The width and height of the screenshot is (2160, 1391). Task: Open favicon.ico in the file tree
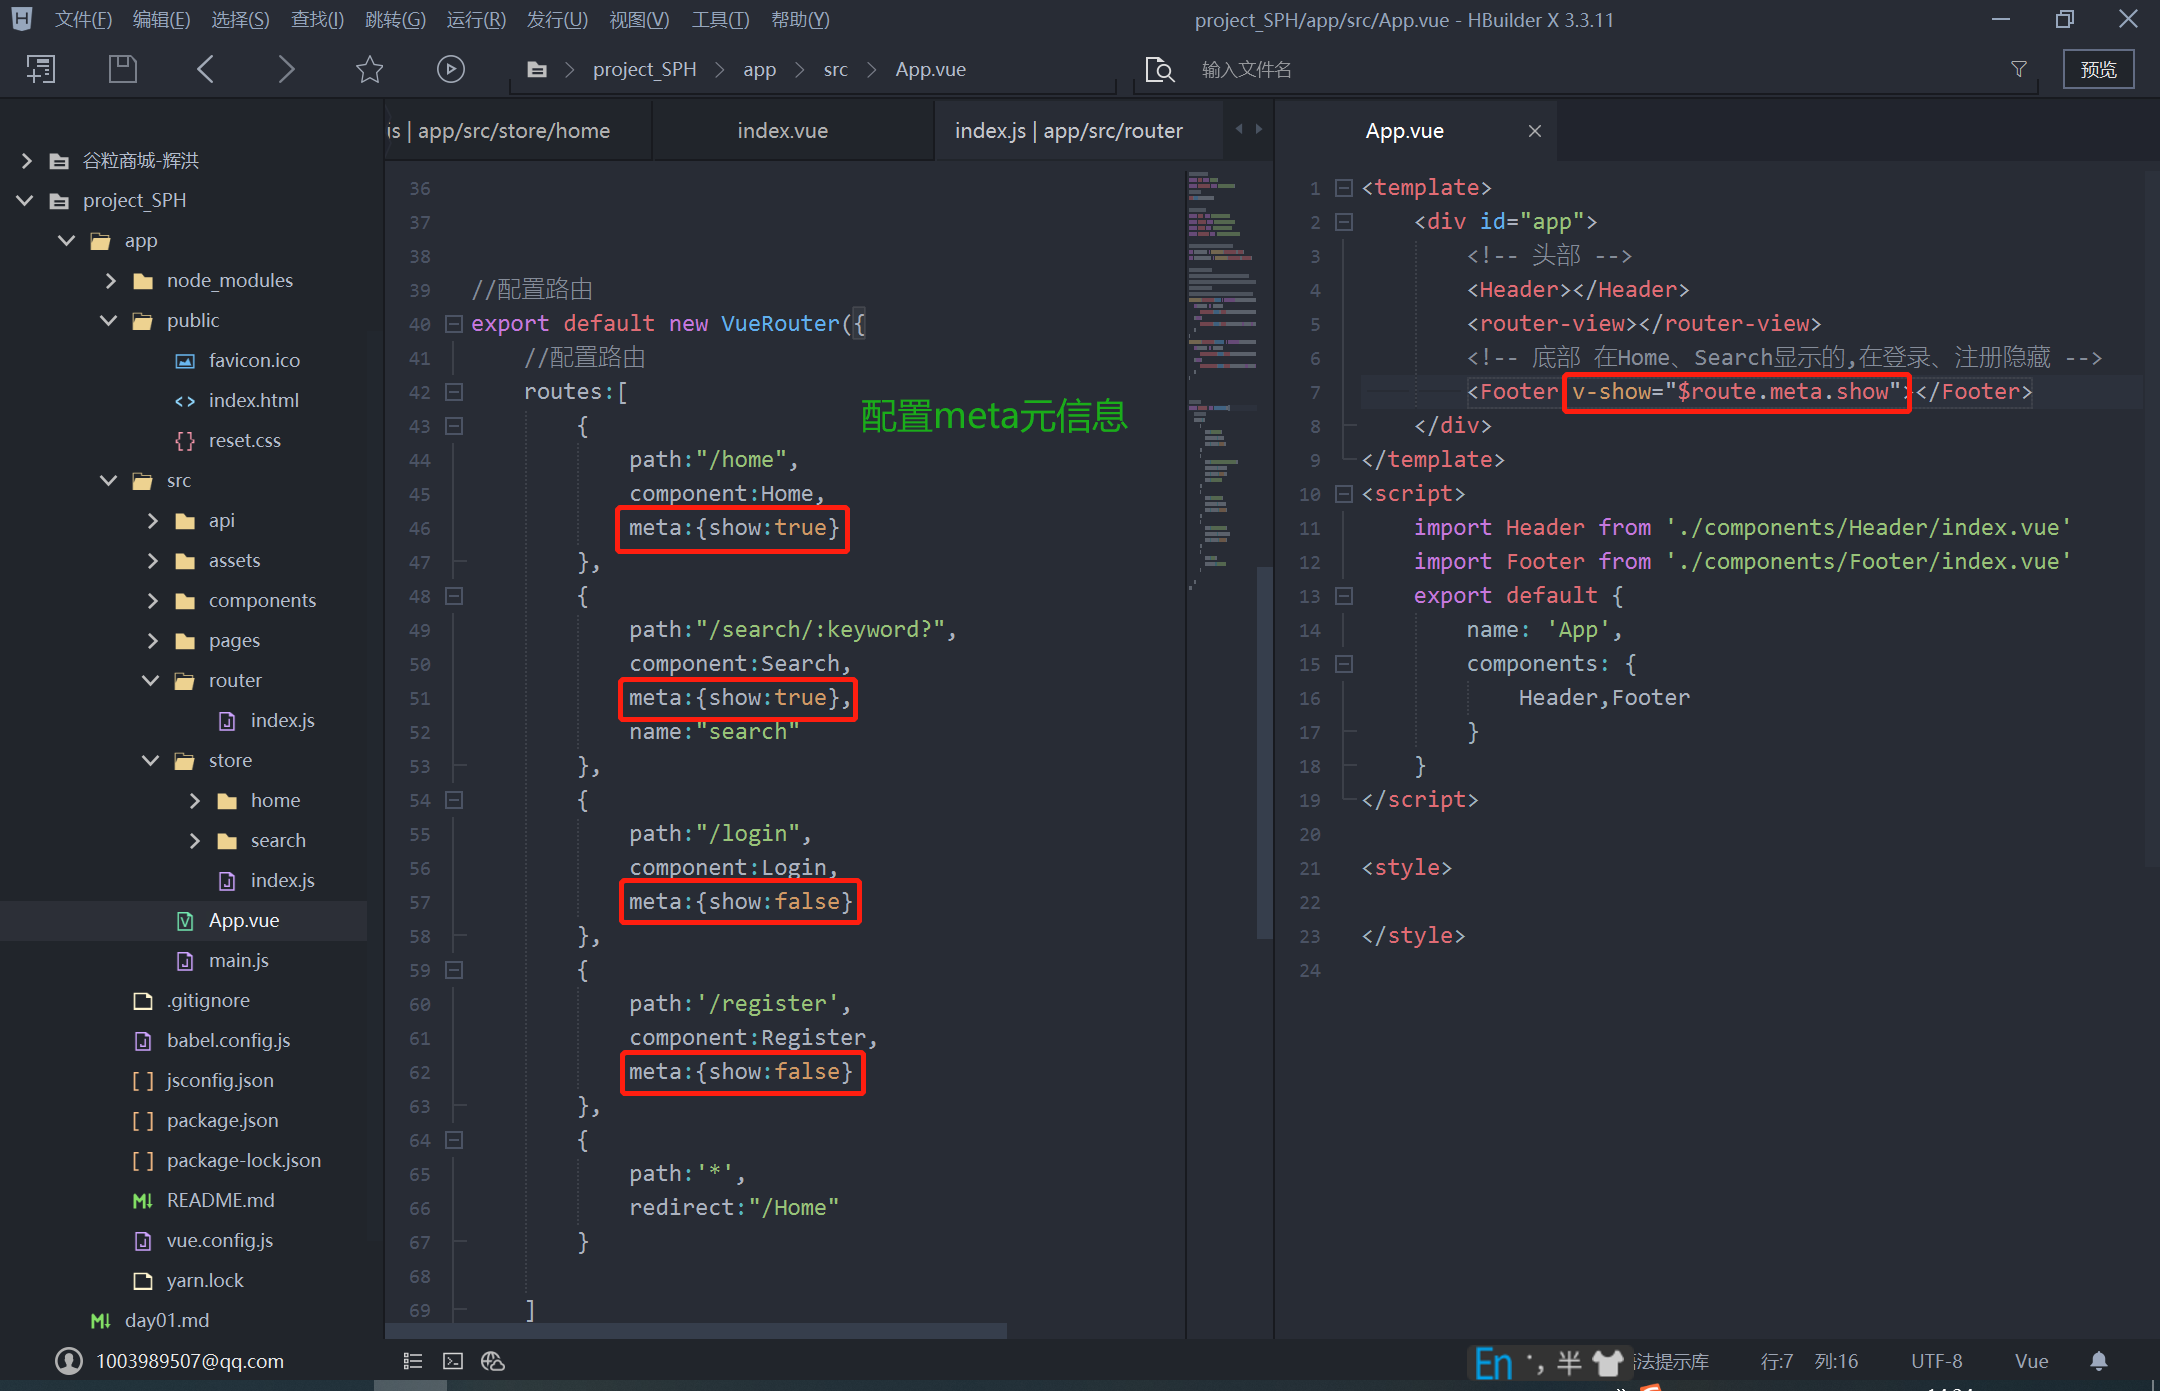coord(254,360)
